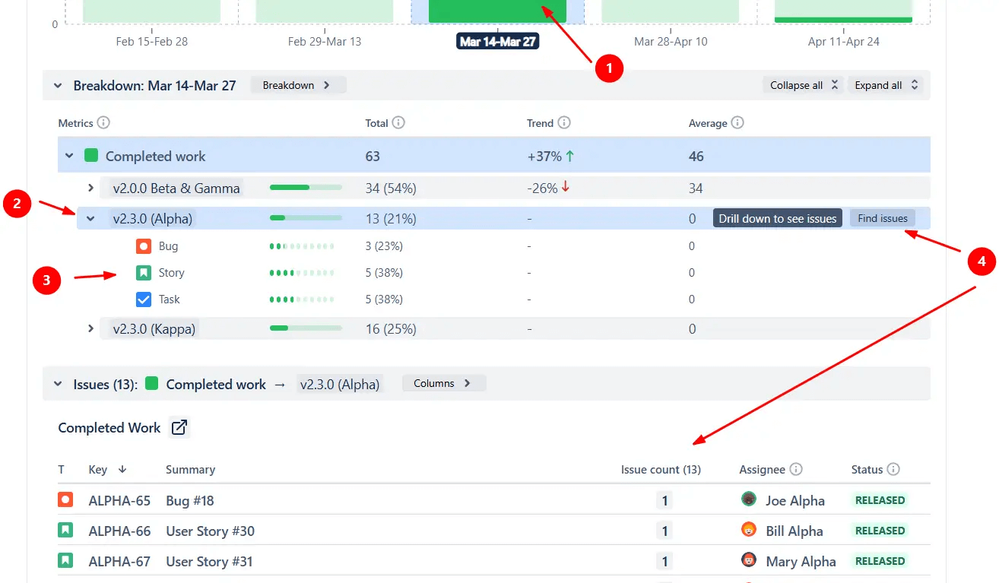This screenshot has height=583, width=999.
Task: Open issue ALPHA-65 link
Action: pyautogui.click(x=119, y=500)
